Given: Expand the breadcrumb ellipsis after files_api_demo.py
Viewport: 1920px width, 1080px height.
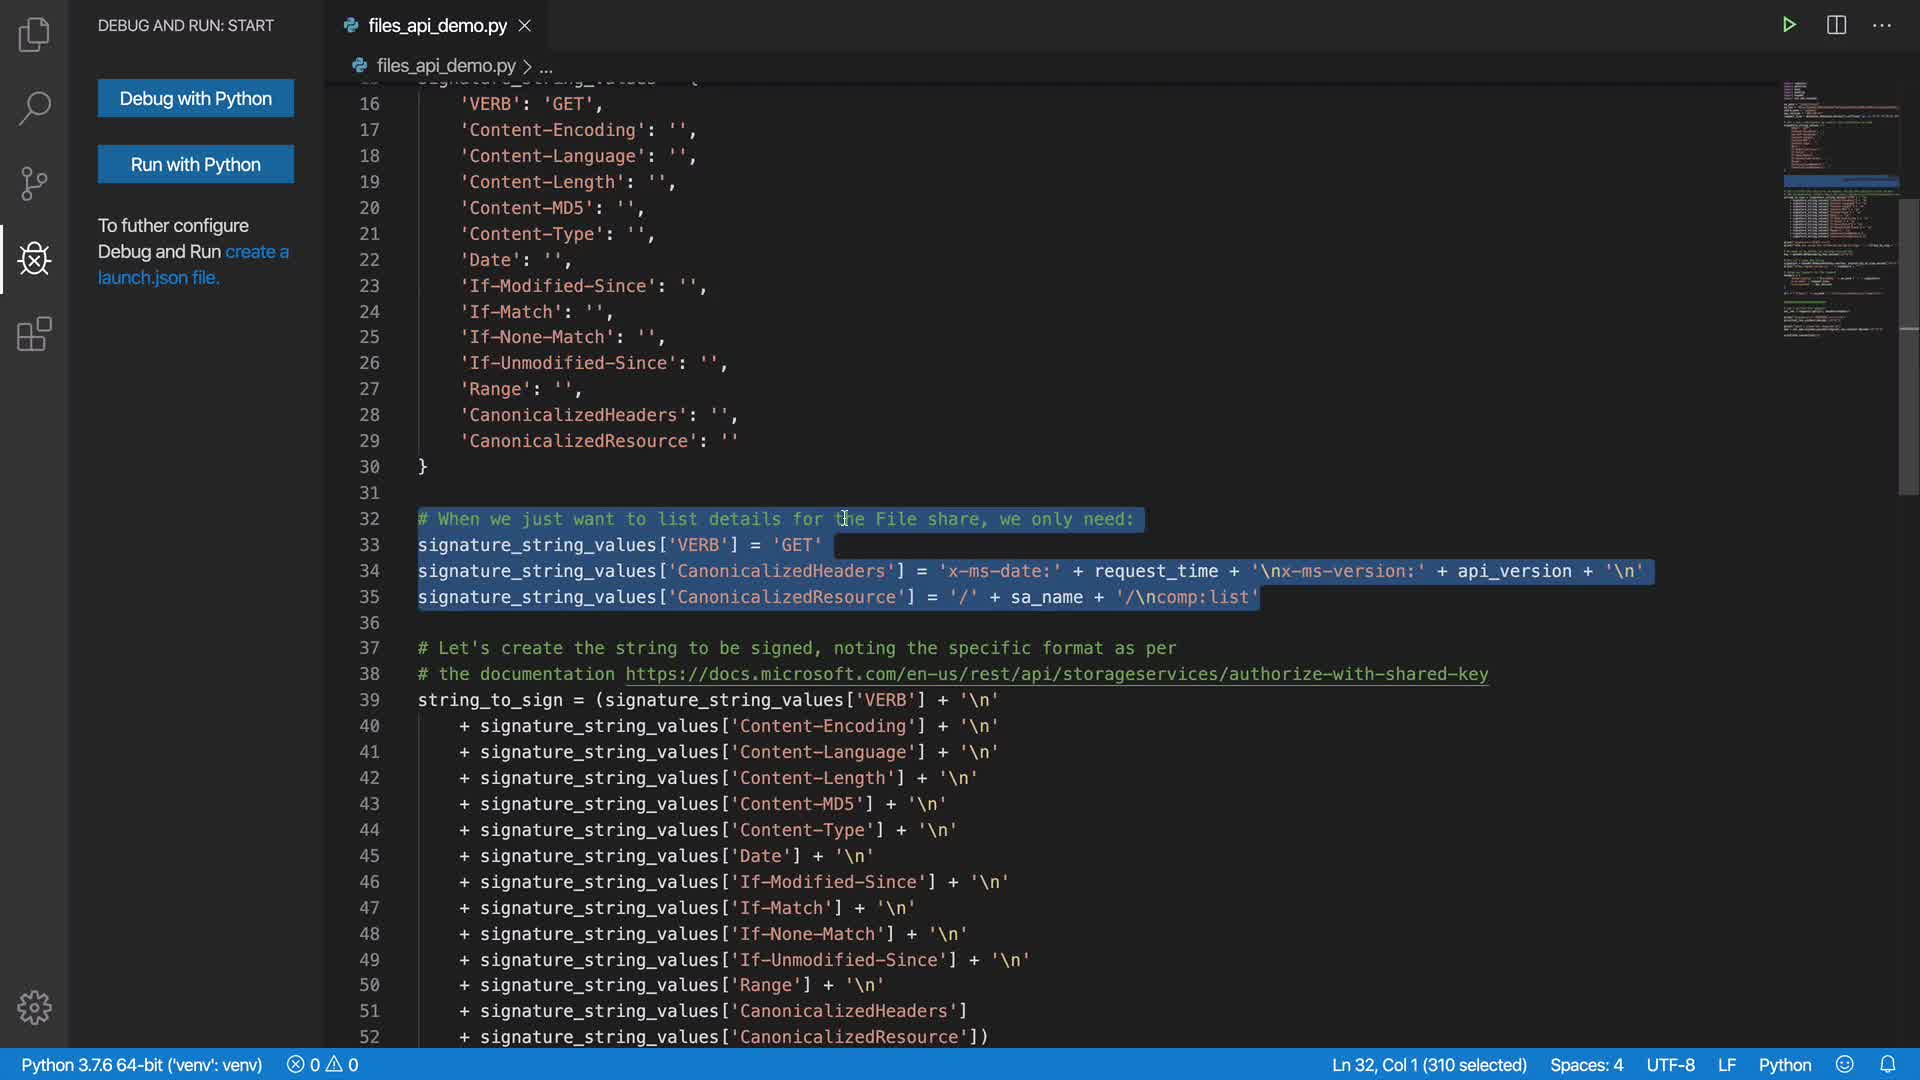Looking at the screenshot, I should point(546,66).
